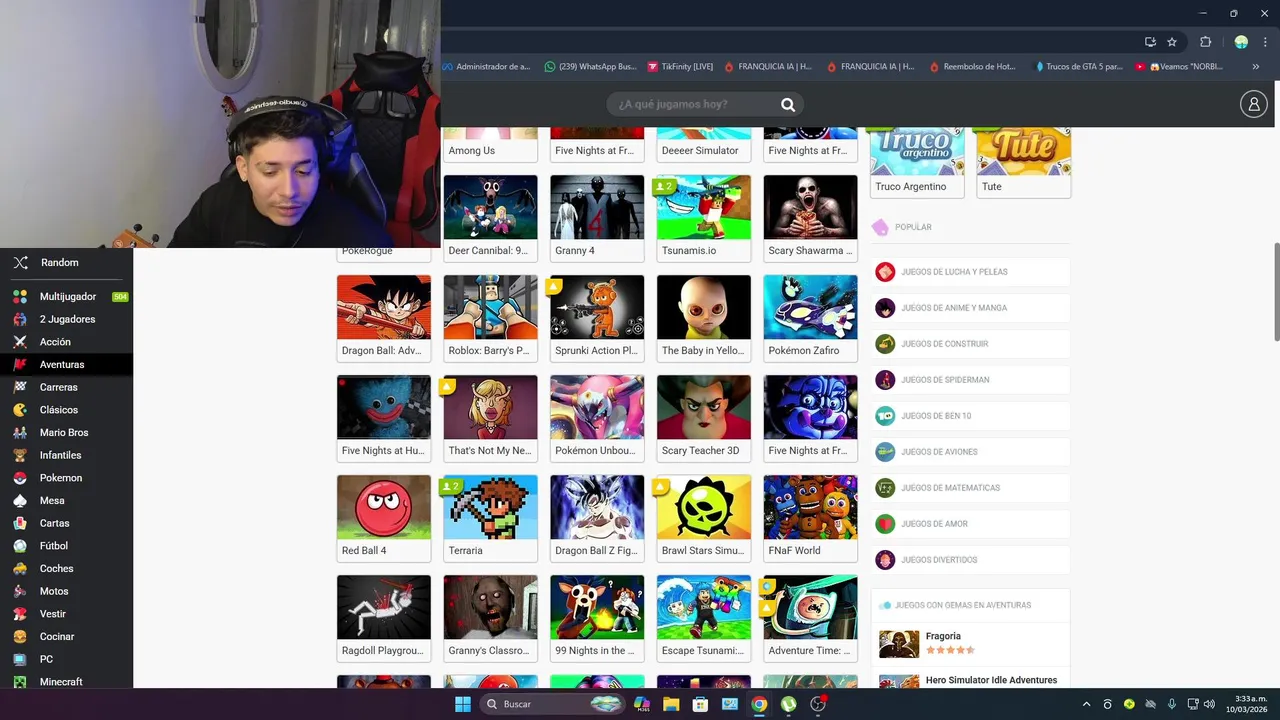Viewport: 1280px width, 720px height.
Task: Open File Explorer from taskbar
Action: point(671,704)
